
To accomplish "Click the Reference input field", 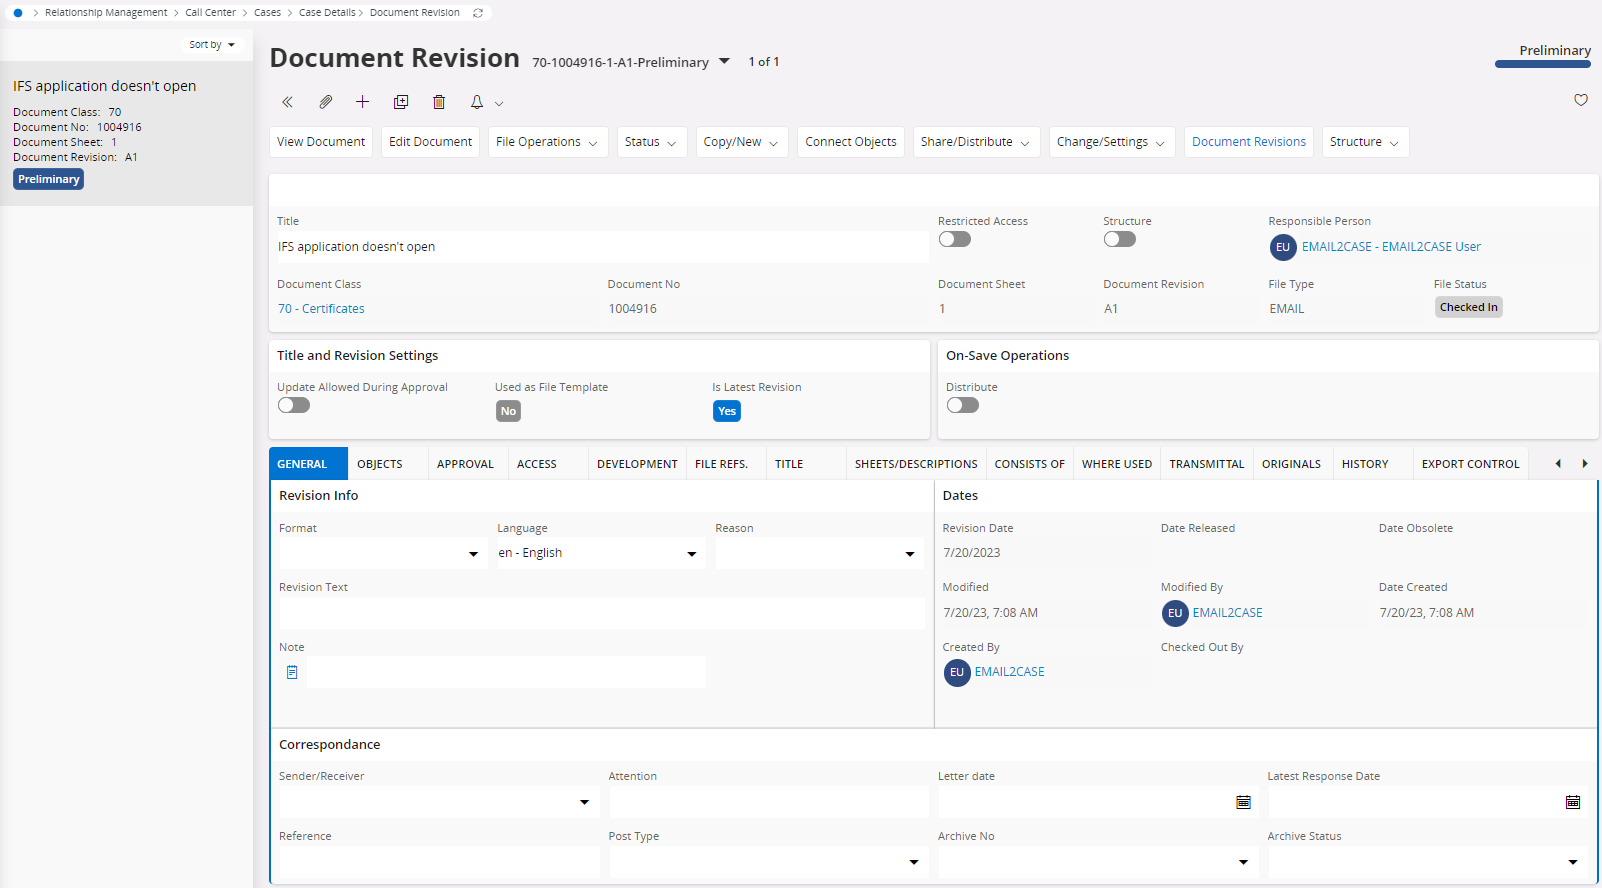I will (439, 862).
